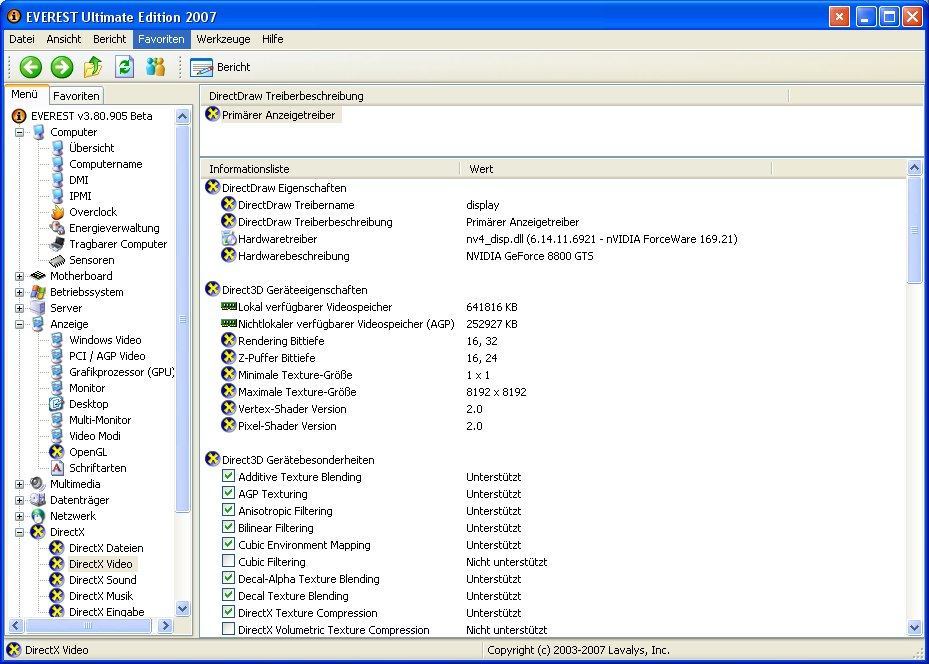Click the Energieverwaltung power icon

(x=57, y=228)
